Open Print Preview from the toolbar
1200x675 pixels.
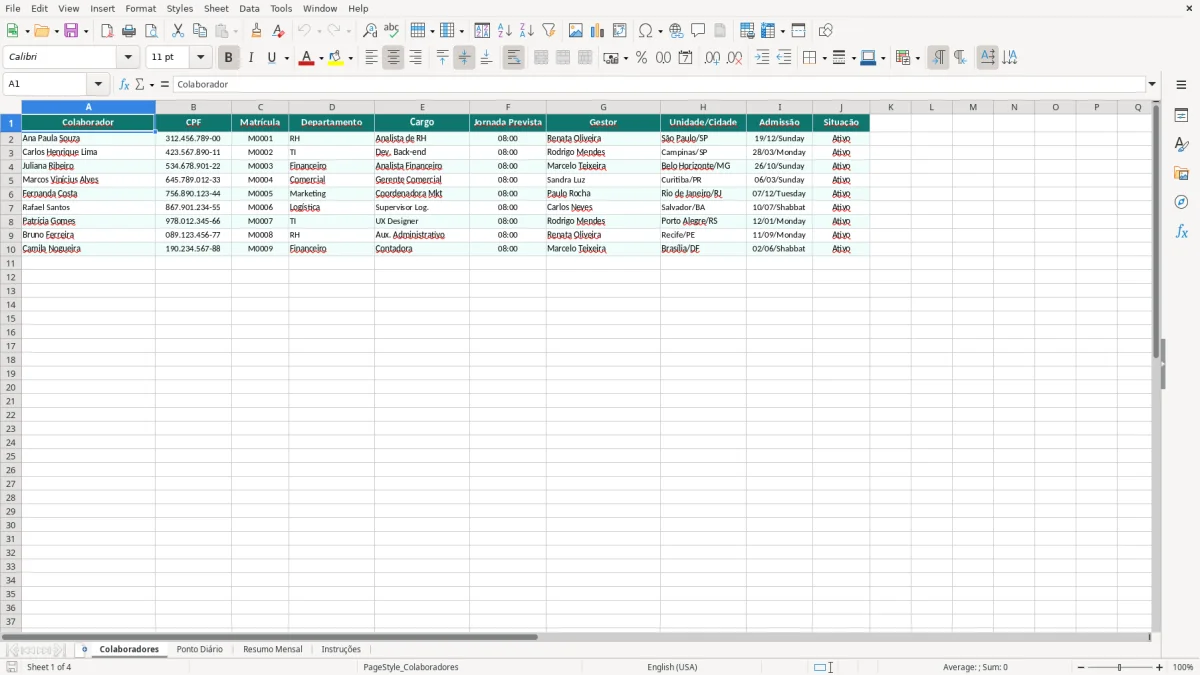[x=151, y=31]
